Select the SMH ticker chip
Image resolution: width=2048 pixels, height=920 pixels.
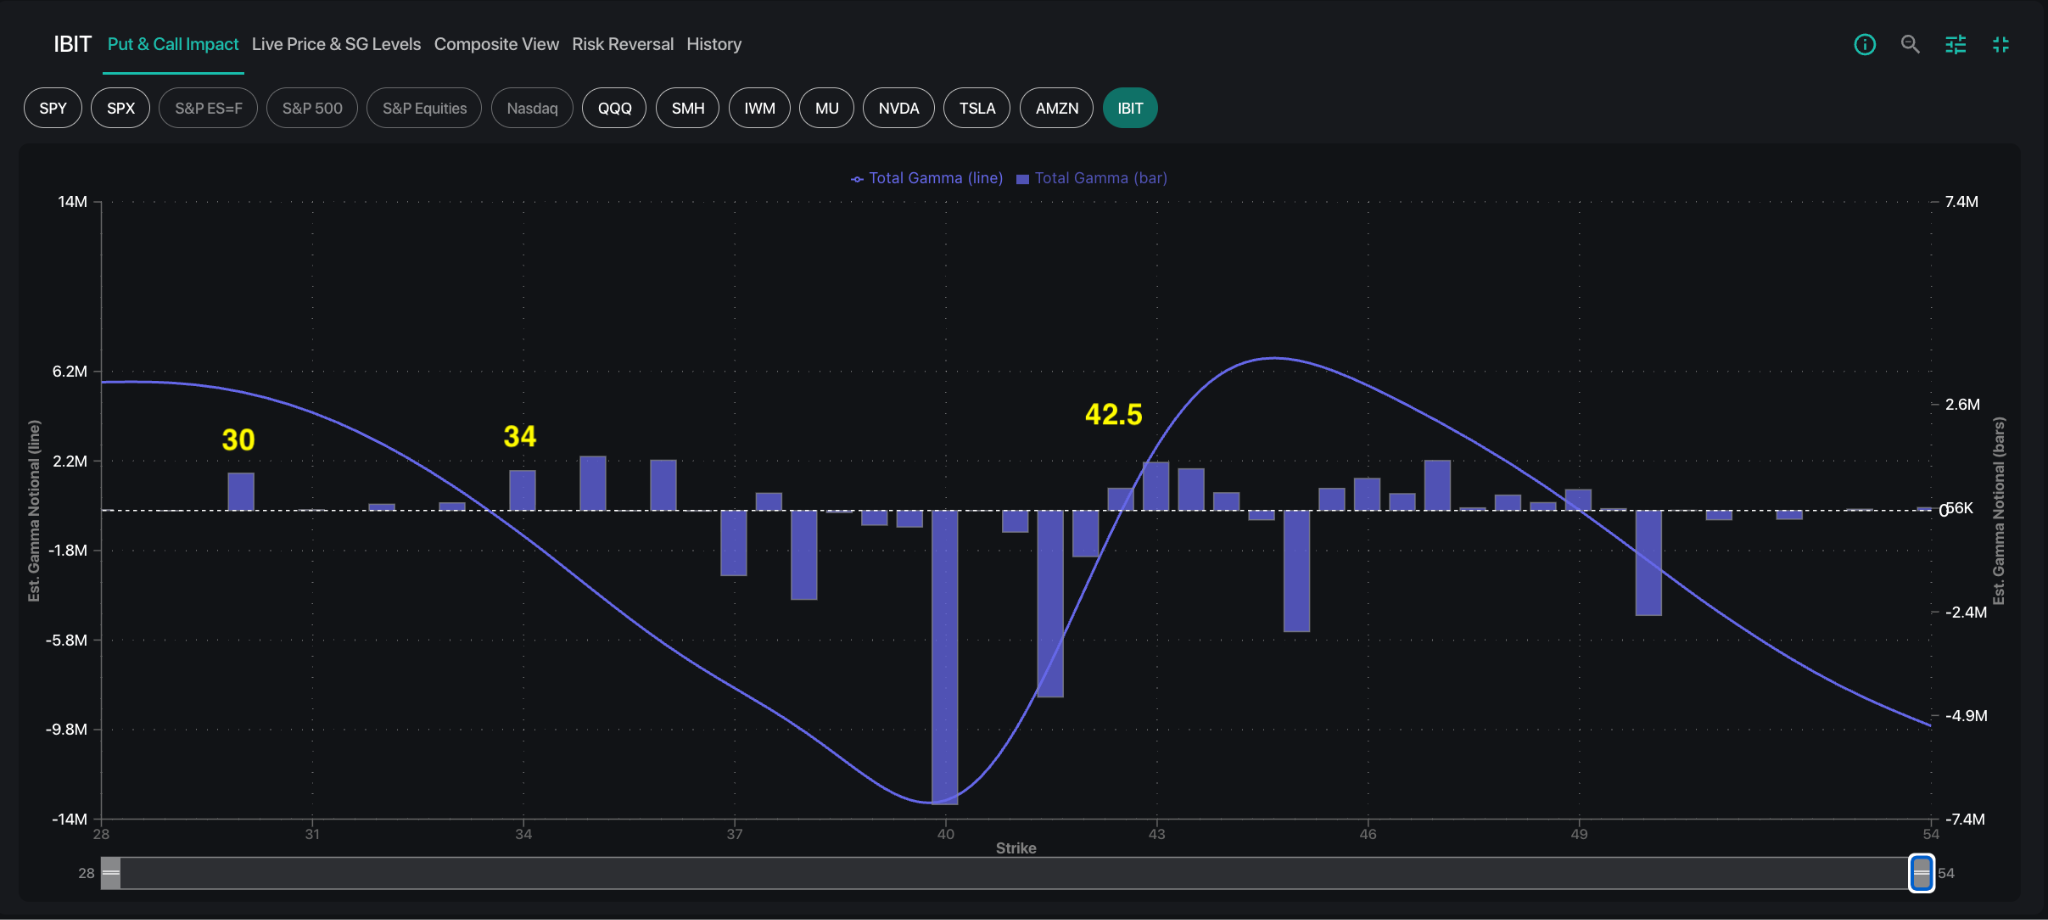pos(688,108)
